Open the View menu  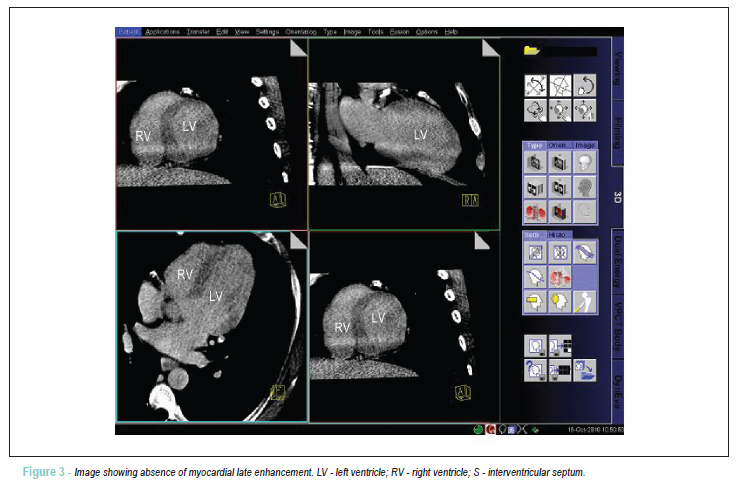(242, 32)
